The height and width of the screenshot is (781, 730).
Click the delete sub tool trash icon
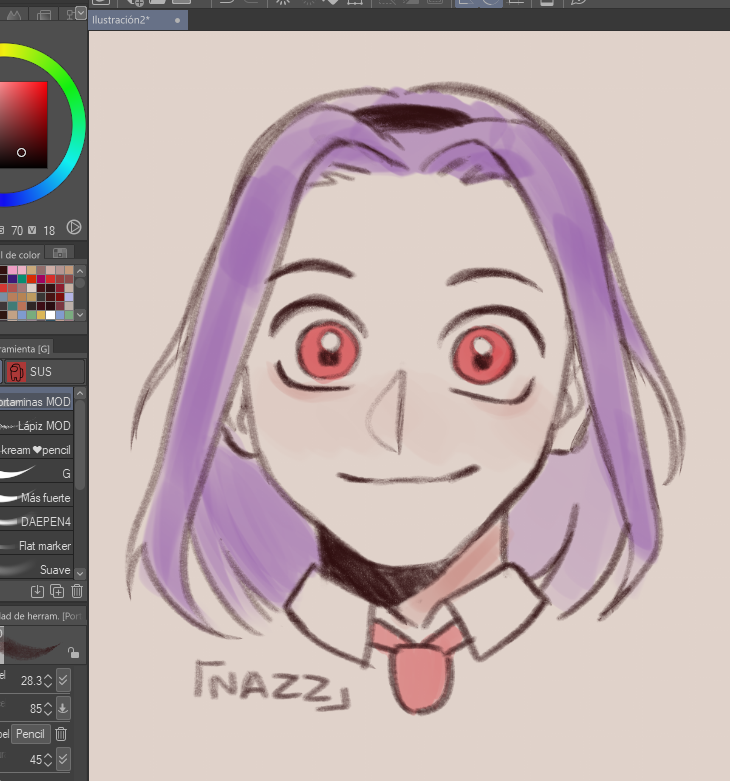[77, 591]
